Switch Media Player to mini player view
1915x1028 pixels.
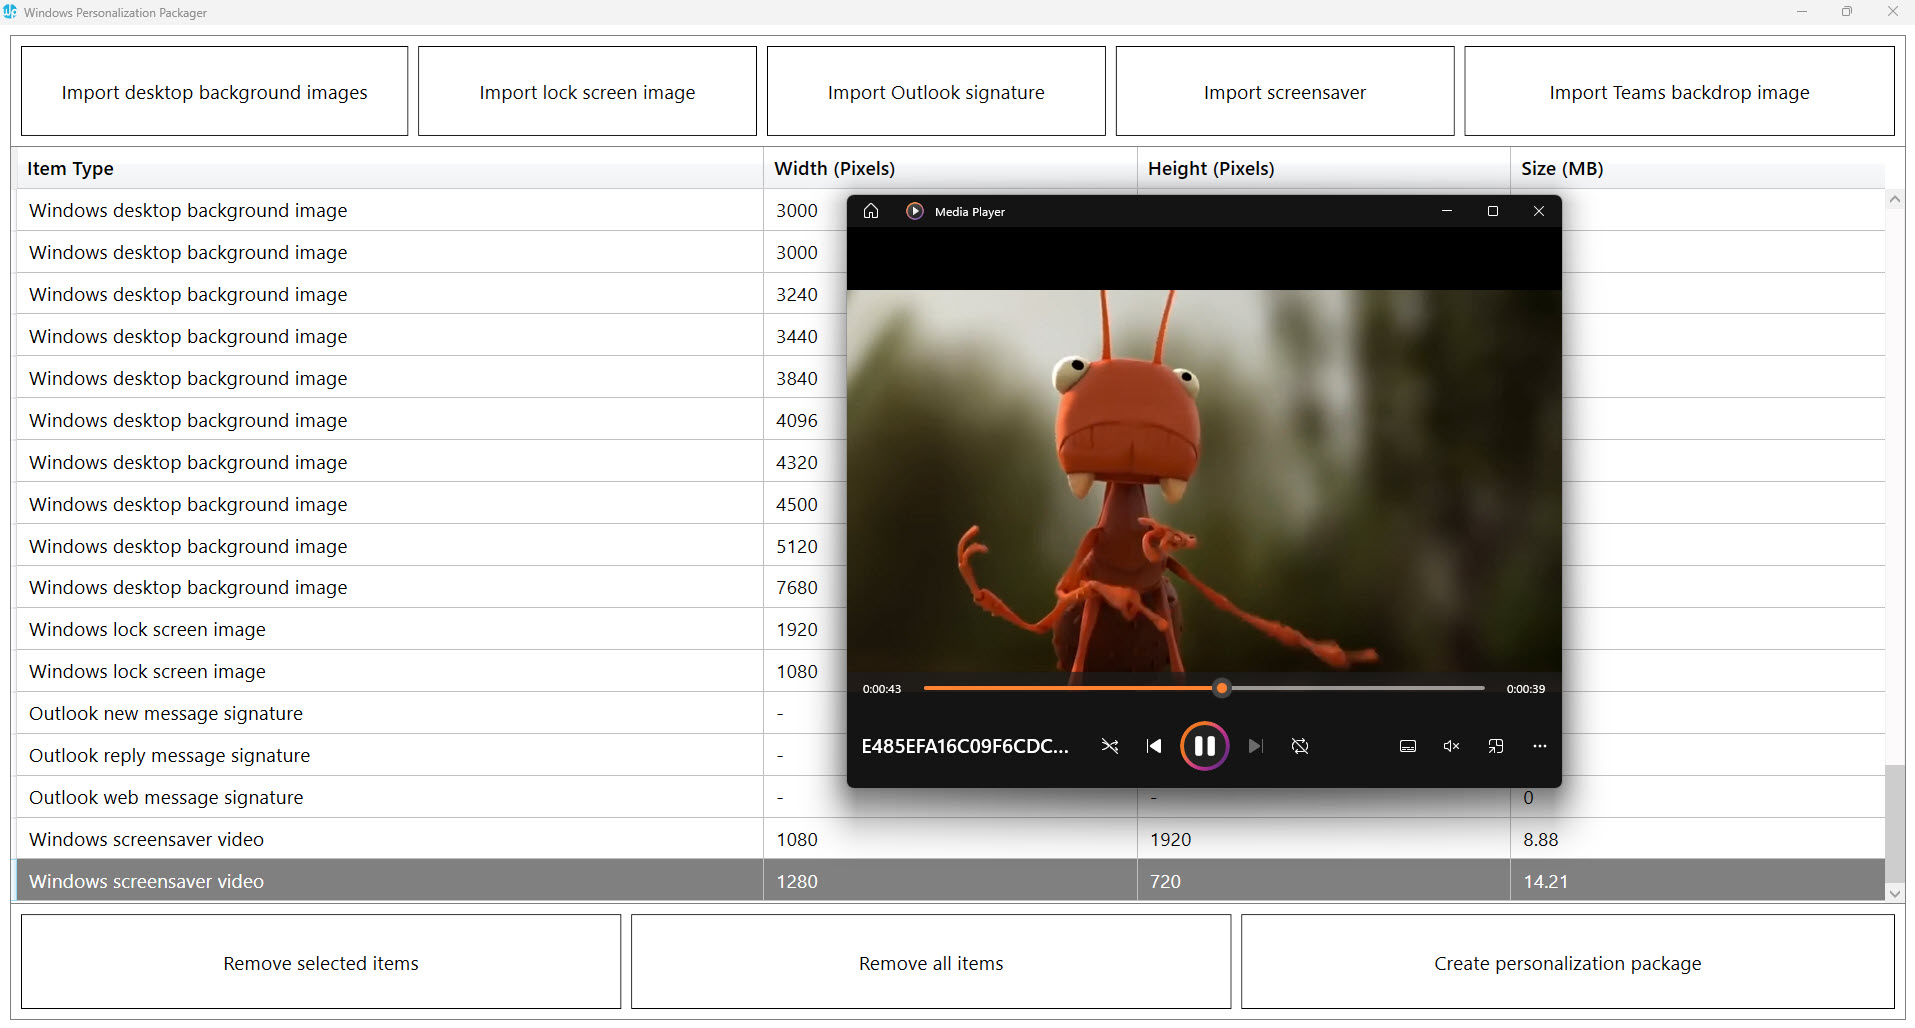1496,746
